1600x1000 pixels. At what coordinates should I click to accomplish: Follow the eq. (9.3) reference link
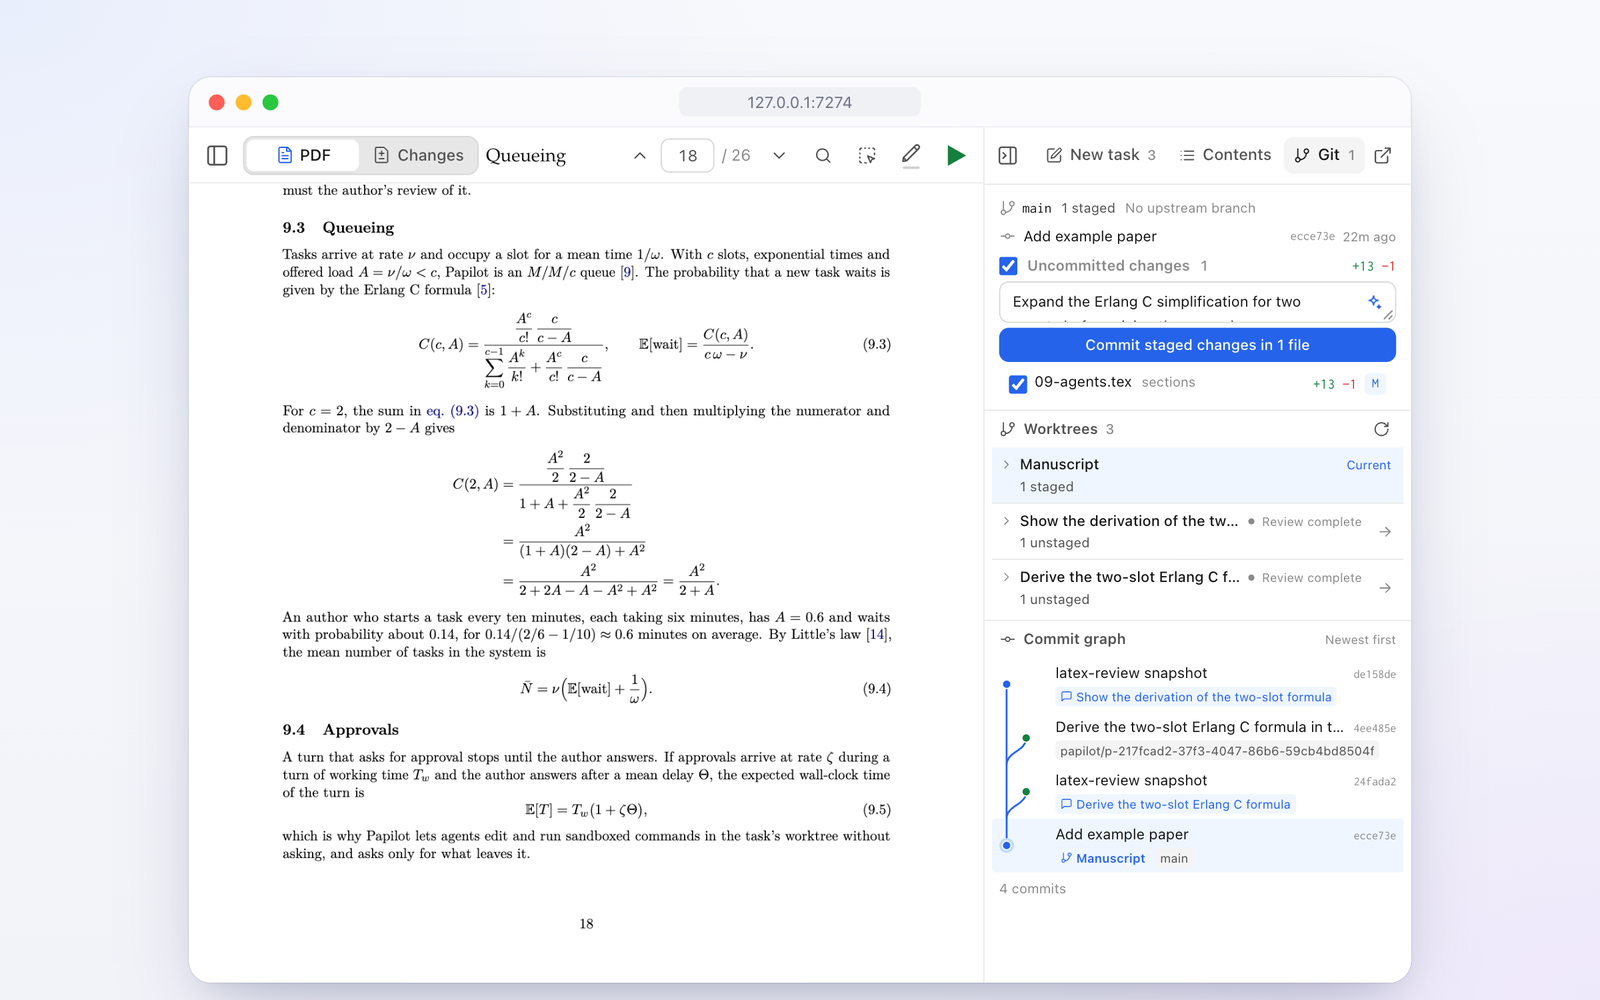pyautogui.click(x=452, y=411)
